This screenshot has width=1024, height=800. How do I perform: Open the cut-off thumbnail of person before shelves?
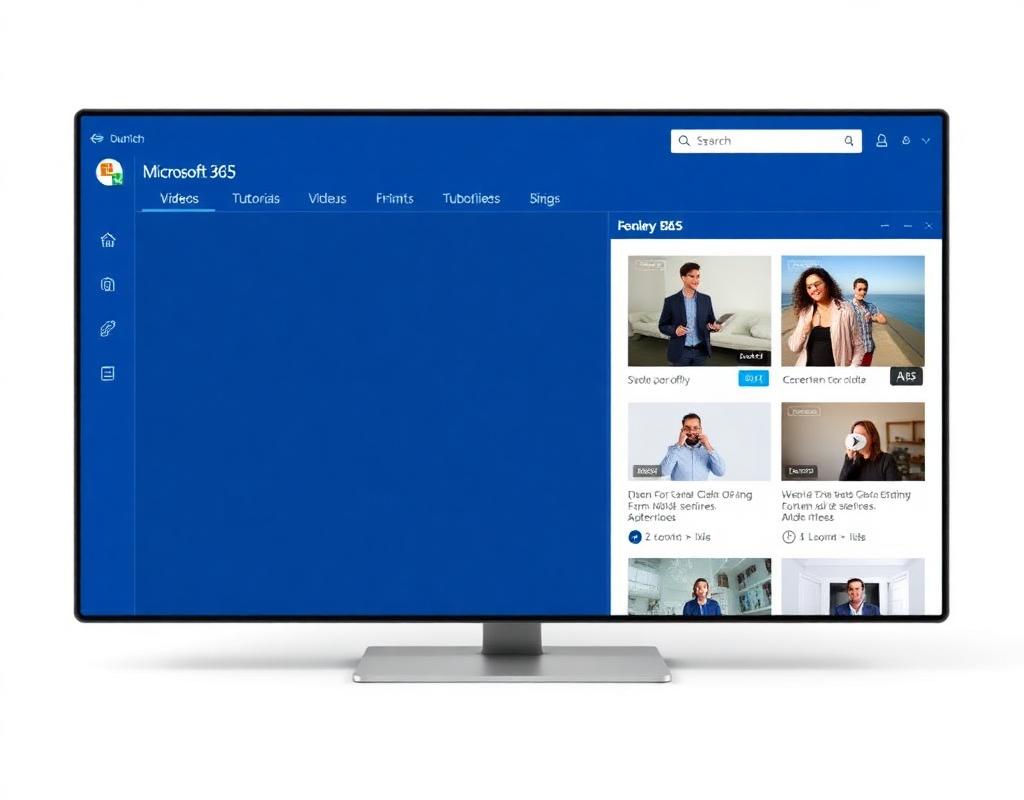pos(699,586)
